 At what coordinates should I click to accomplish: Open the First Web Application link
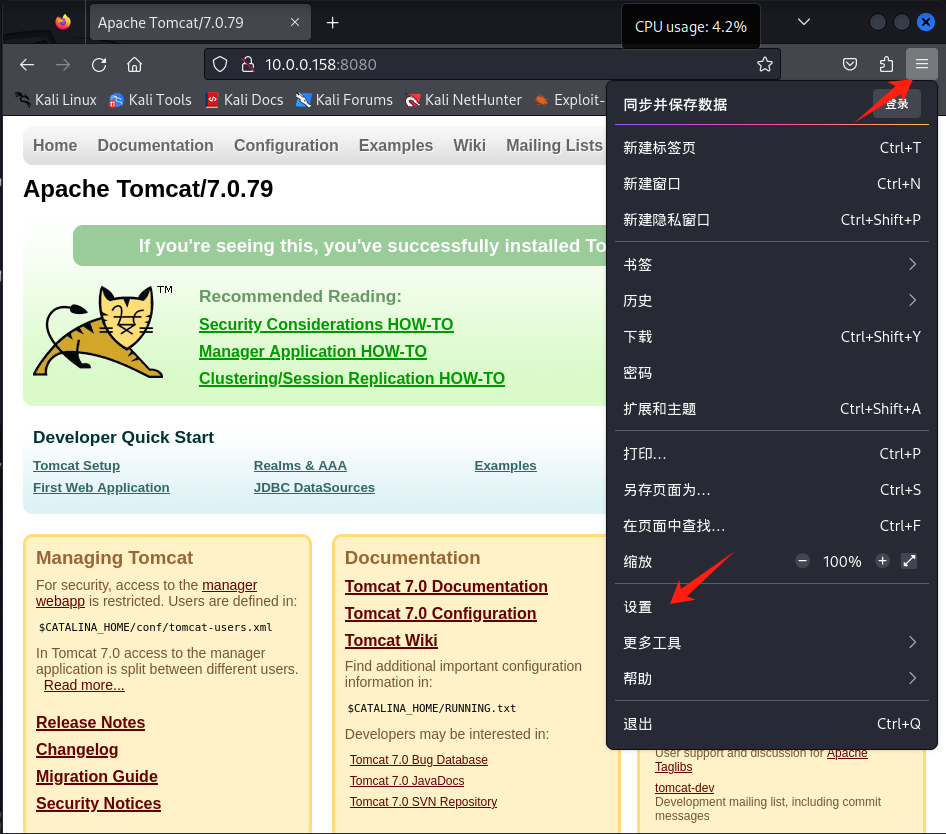(x=101, y=488)
